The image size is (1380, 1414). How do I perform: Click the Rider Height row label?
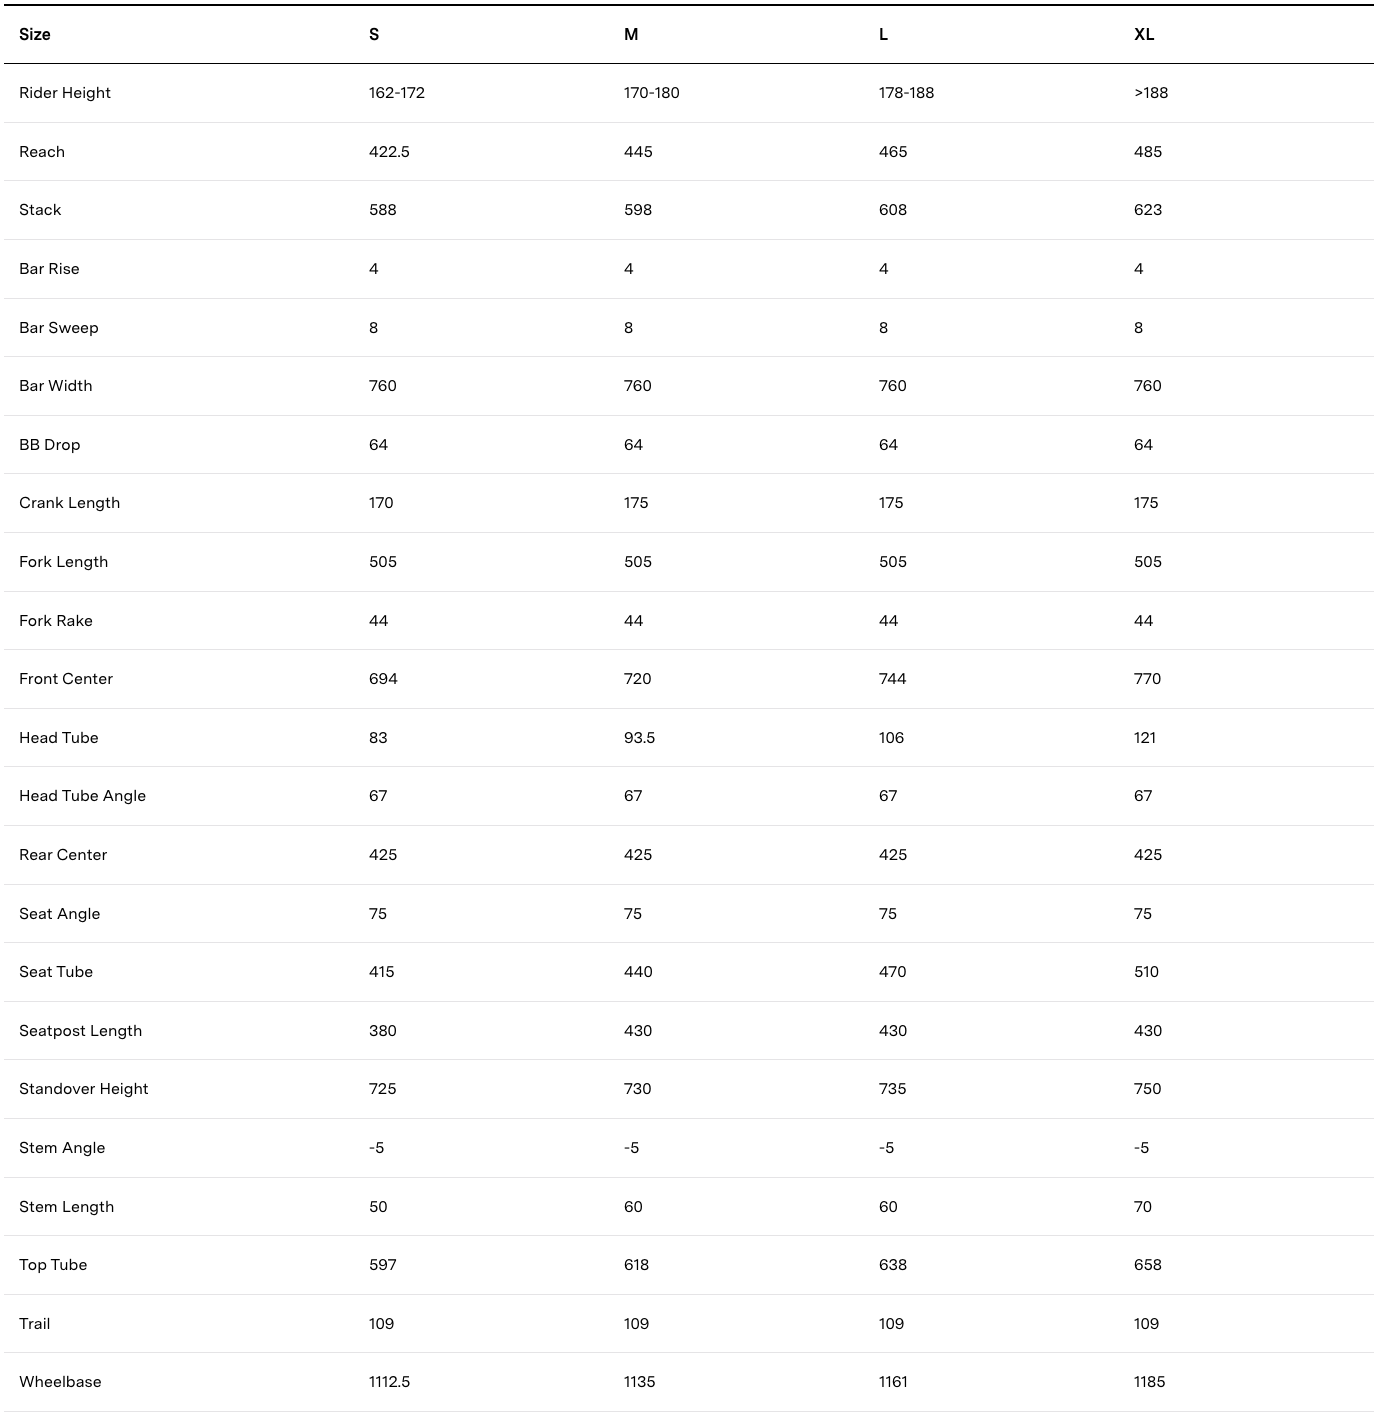(65, 93)
